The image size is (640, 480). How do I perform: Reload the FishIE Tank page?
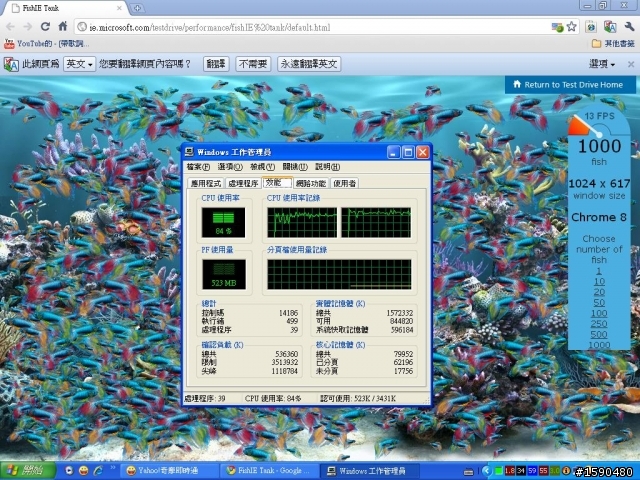point(45,27)
